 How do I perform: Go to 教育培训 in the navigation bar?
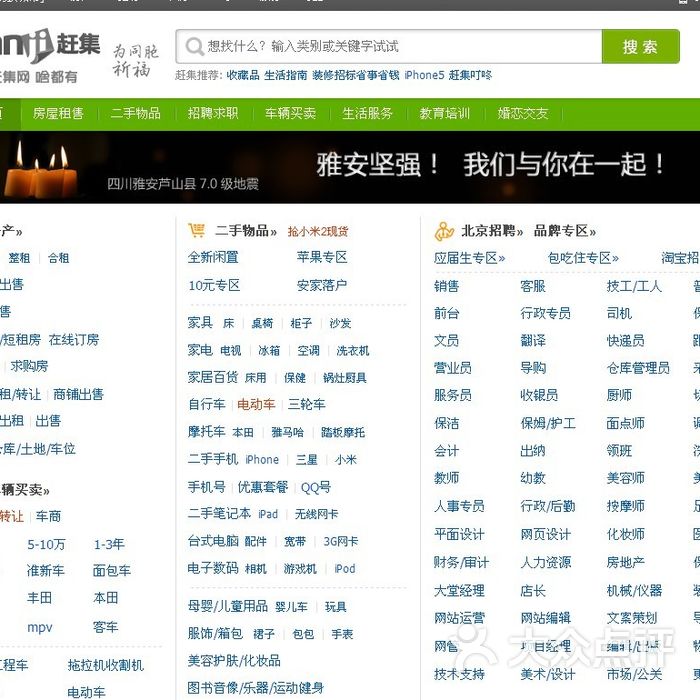[445, 113]
